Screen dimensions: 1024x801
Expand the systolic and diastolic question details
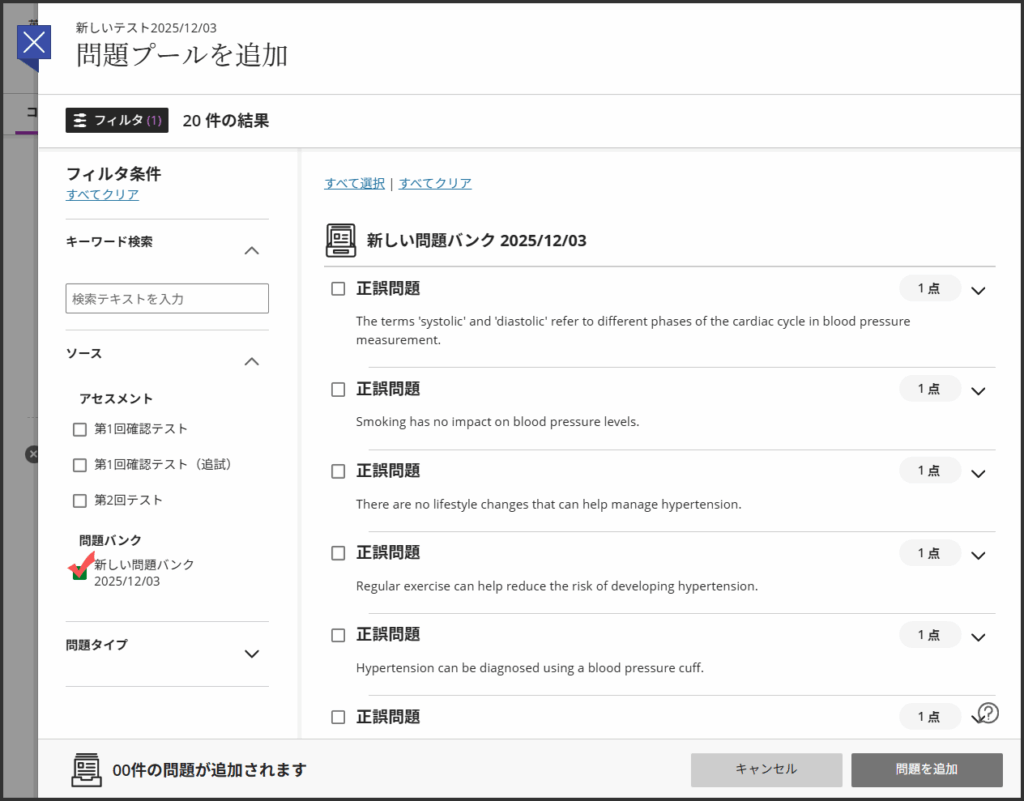(978, 291)
